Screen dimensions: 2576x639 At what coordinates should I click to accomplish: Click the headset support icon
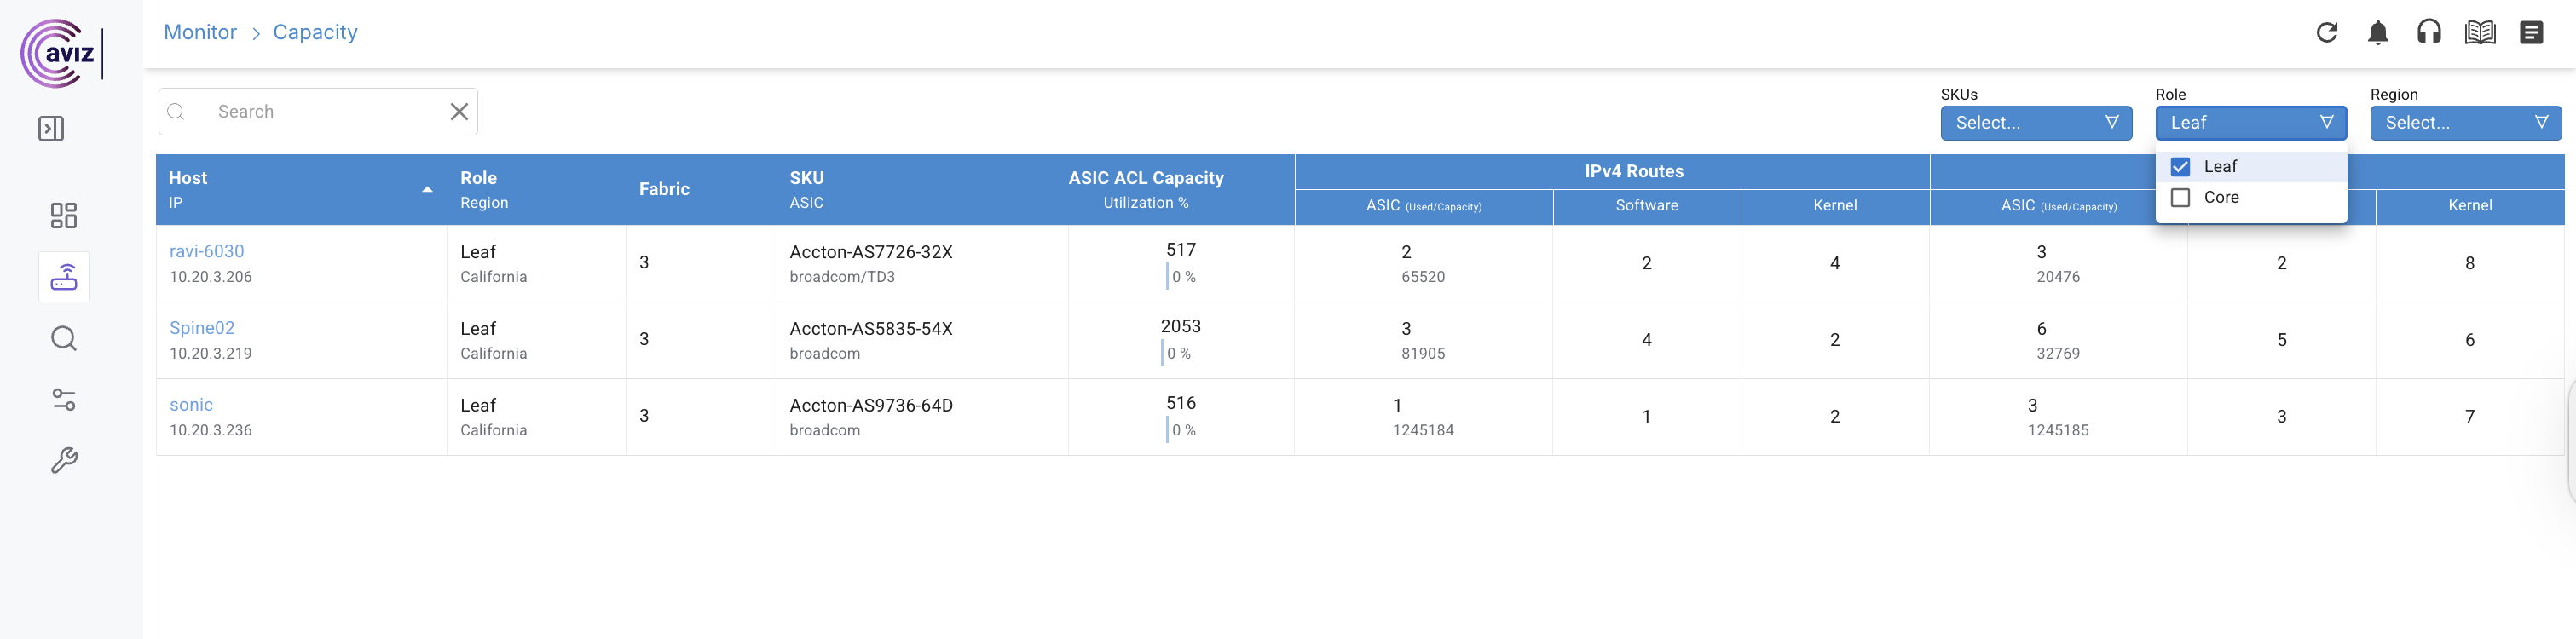click(2428, 33)
